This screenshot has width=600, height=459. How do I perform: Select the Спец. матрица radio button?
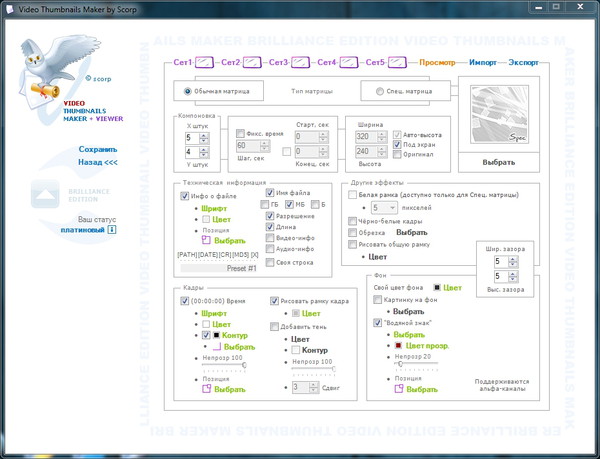pyautogui.click(x=379, y=92)
